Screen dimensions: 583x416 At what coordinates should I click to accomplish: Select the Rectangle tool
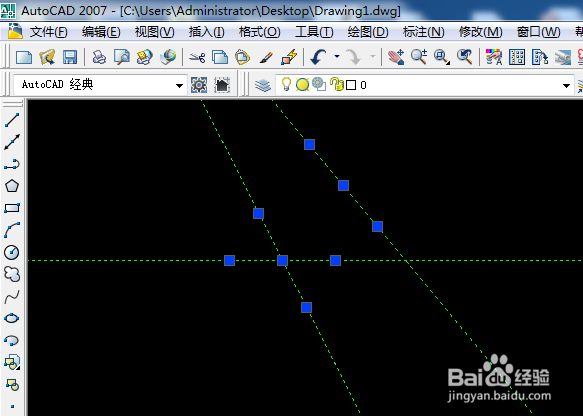pos(12,208)
